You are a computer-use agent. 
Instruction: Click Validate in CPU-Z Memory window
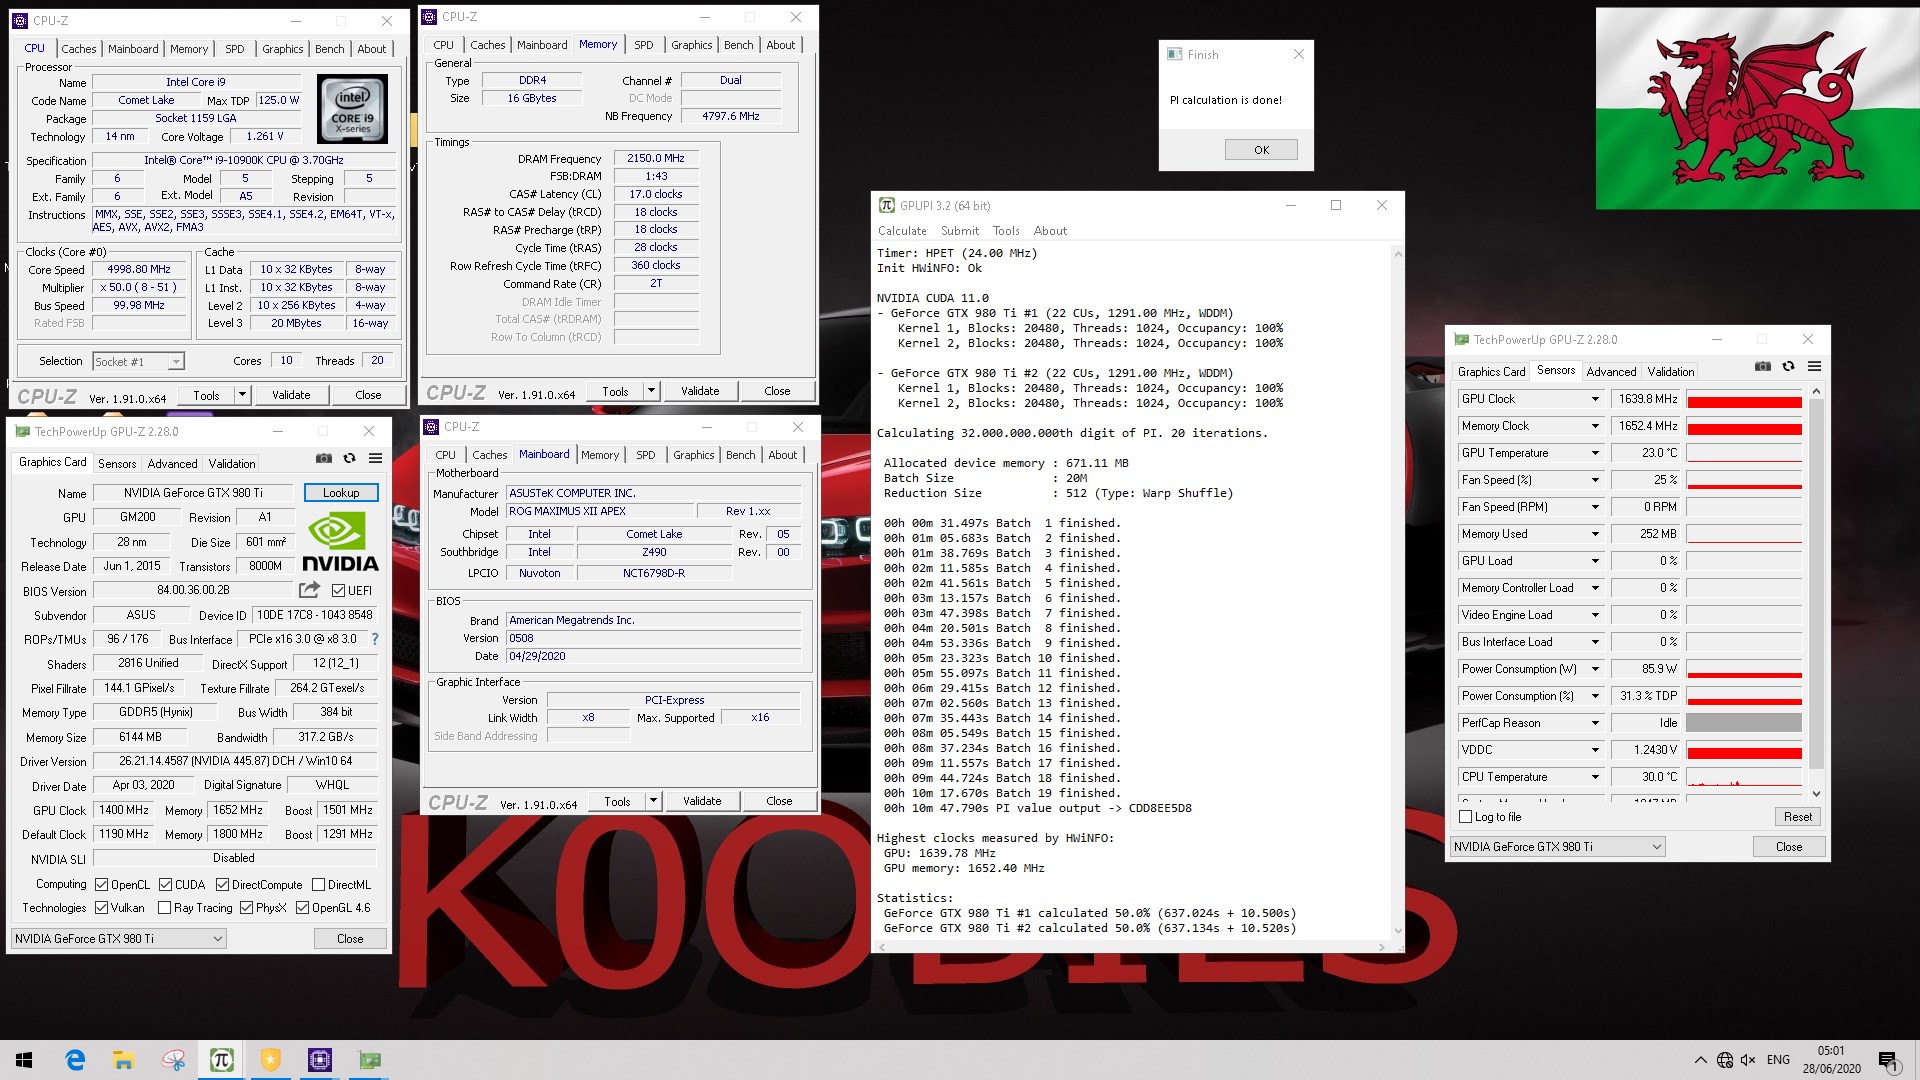[700, 391]
